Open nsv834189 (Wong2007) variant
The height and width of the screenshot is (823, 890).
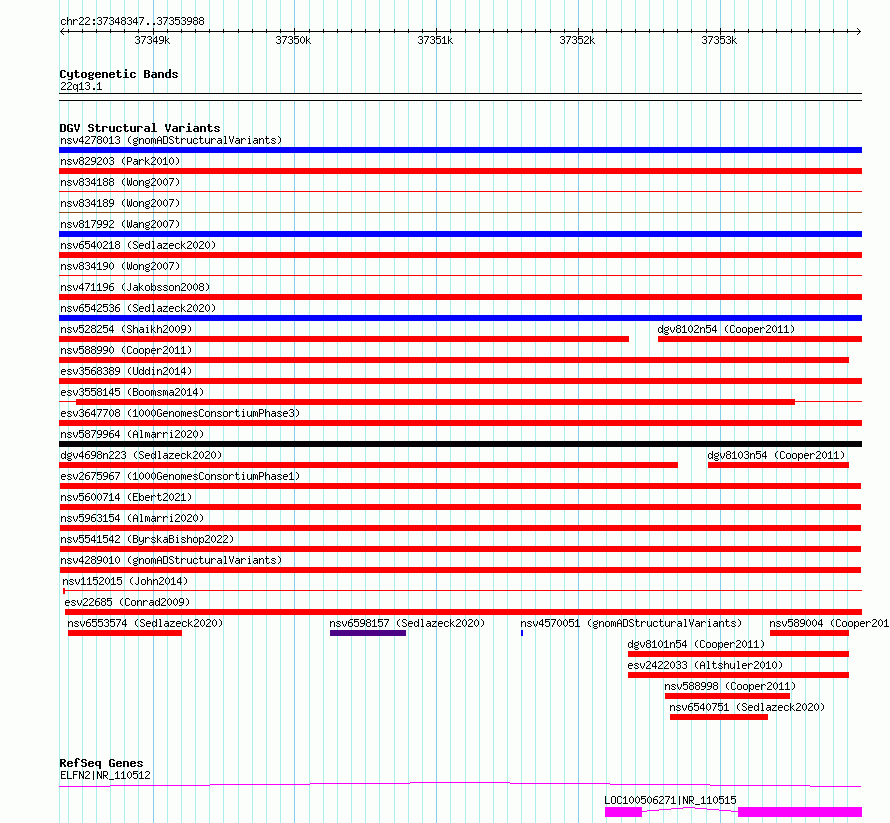pyautogui.click(x=120, y=203)
